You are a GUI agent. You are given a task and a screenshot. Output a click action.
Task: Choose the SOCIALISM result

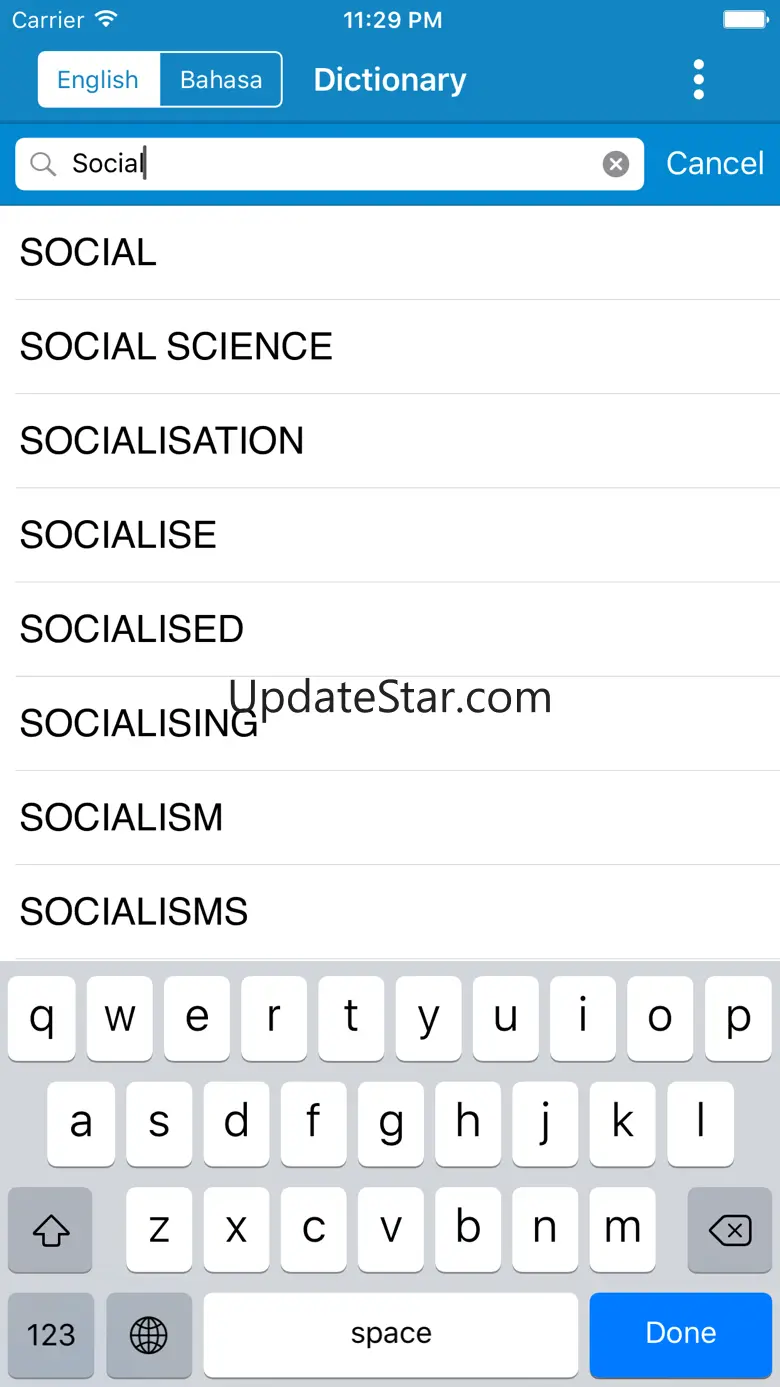pos(122,818)
